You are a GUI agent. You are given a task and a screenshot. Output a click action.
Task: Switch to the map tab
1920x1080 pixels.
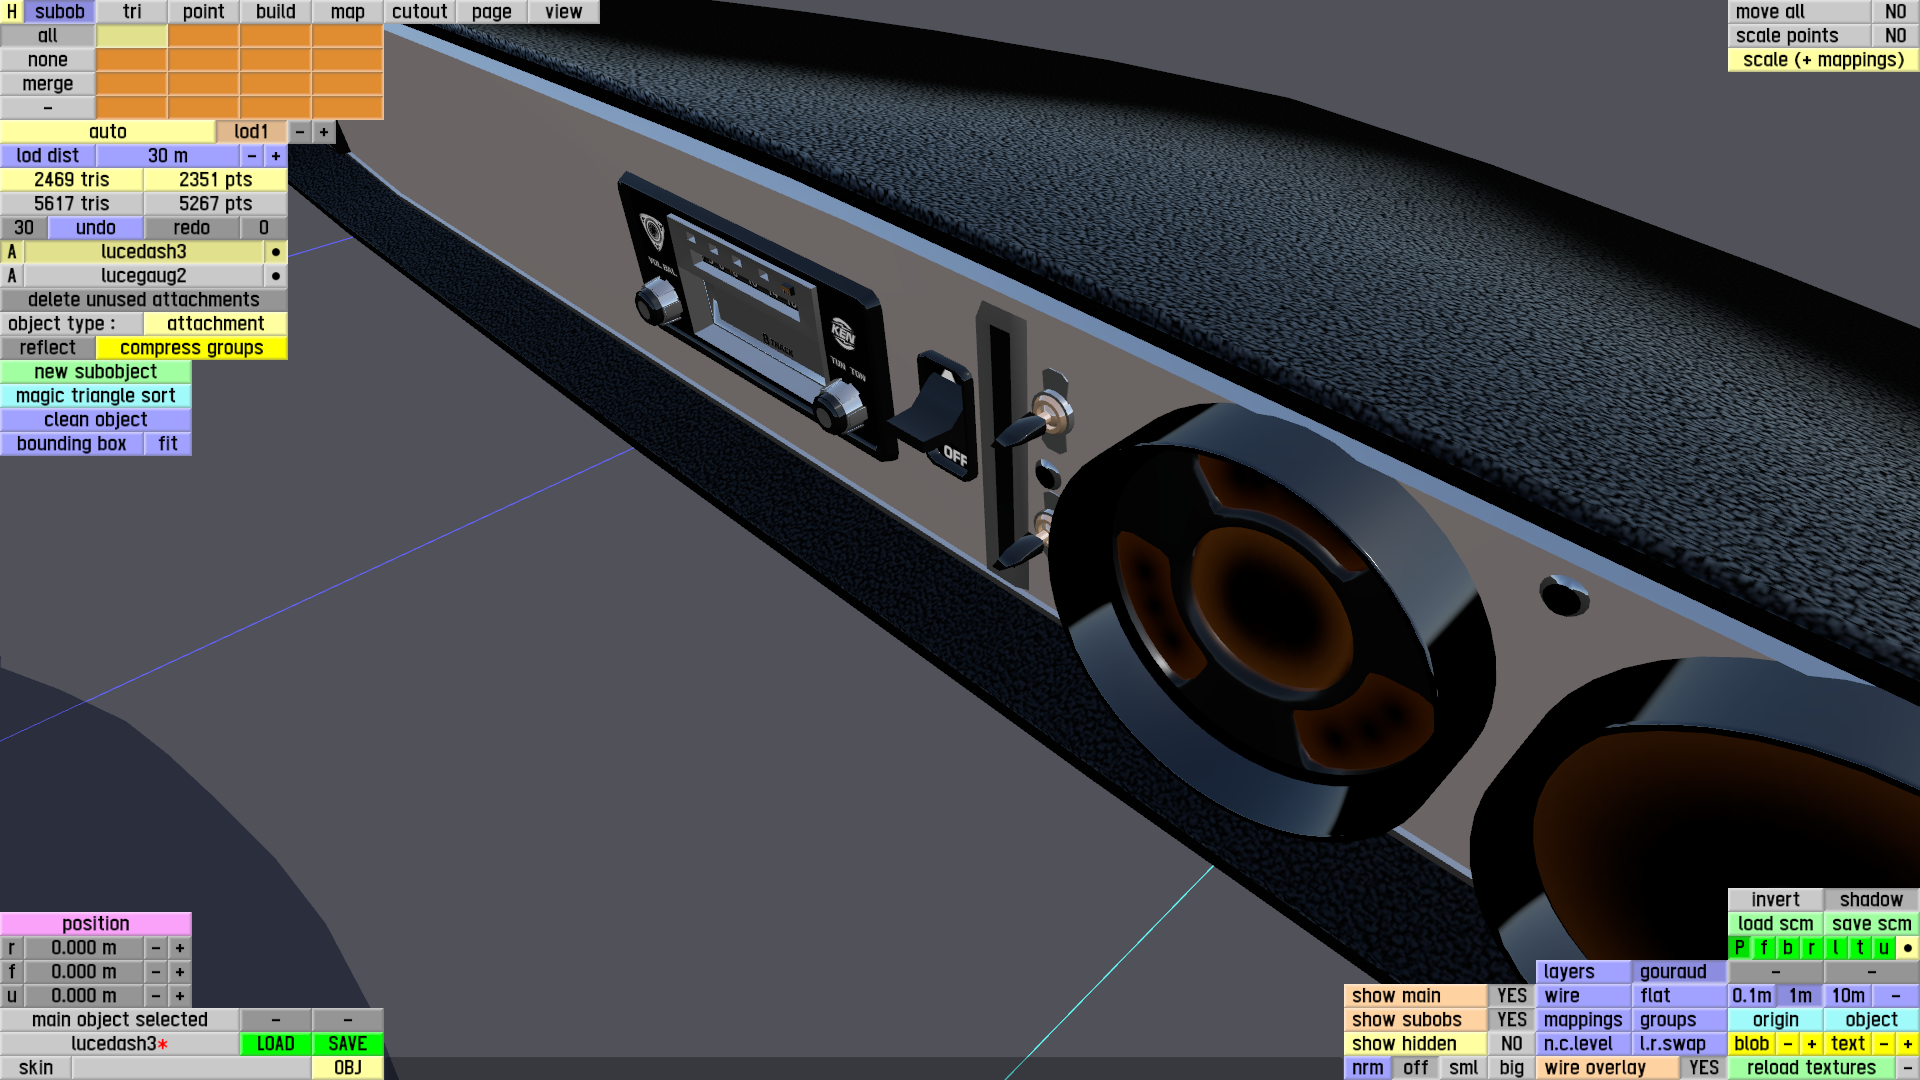(x=347, y=12)
